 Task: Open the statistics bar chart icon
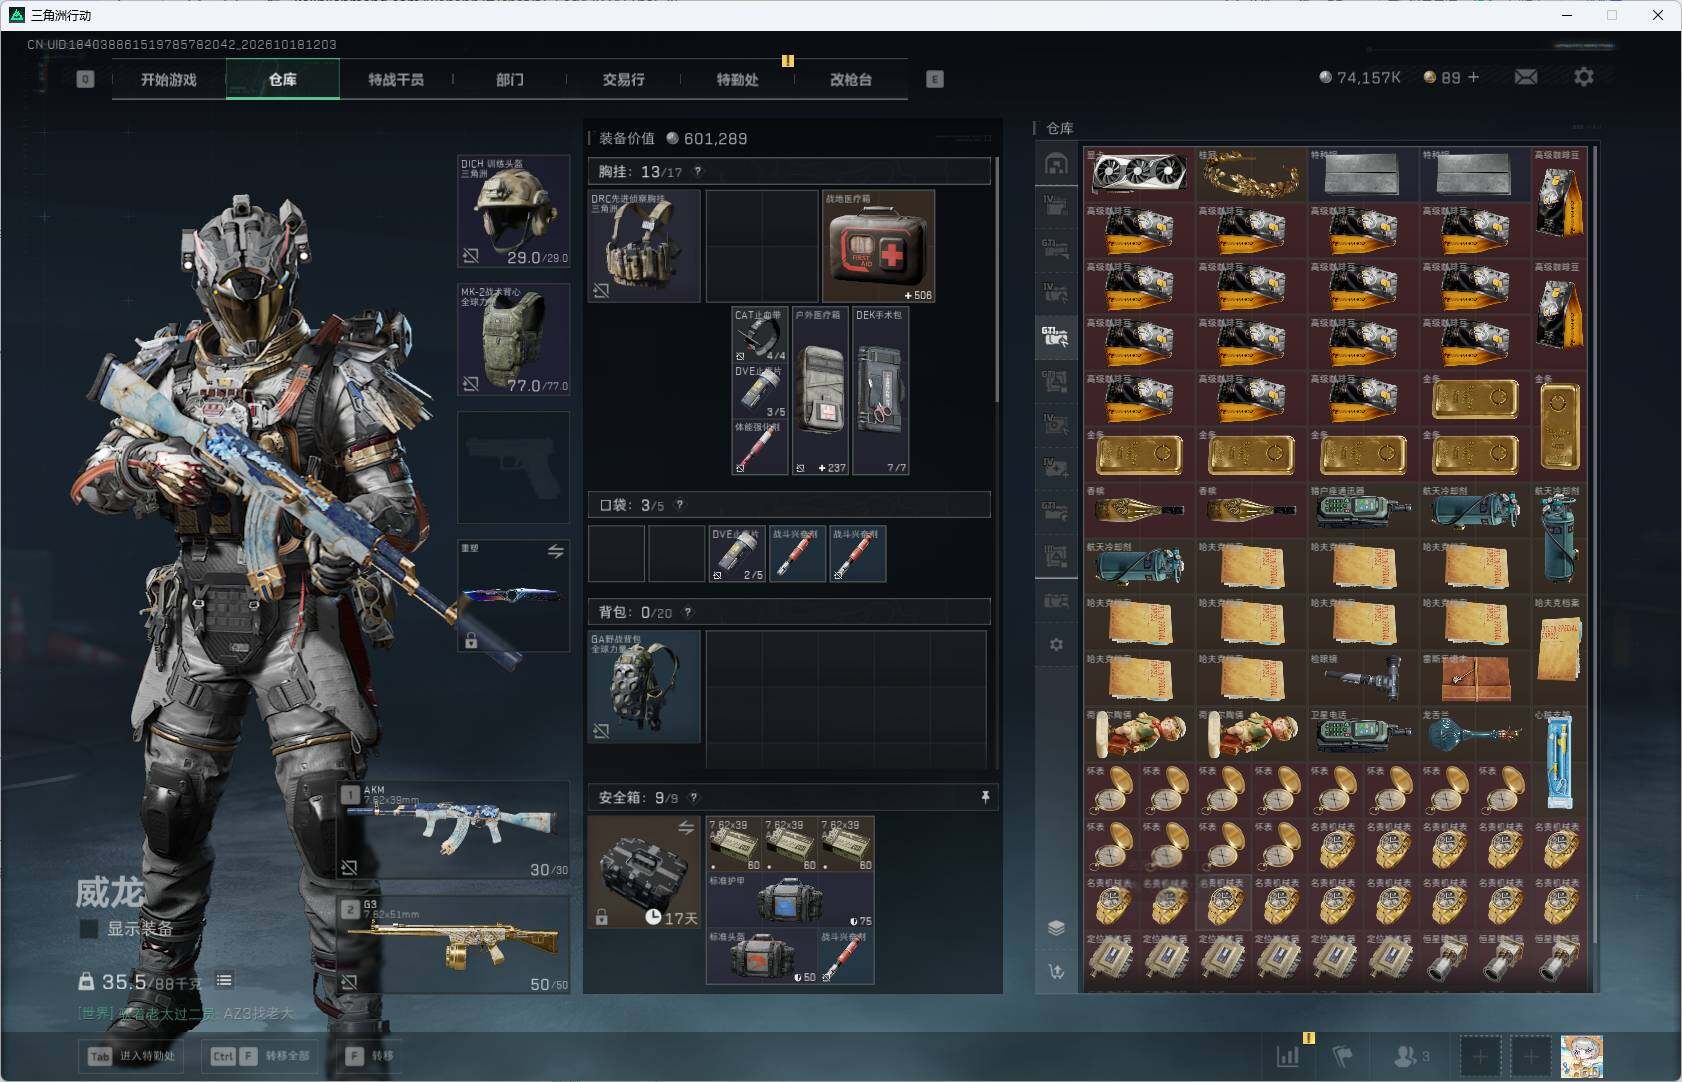click(x=1288, y=1055)
